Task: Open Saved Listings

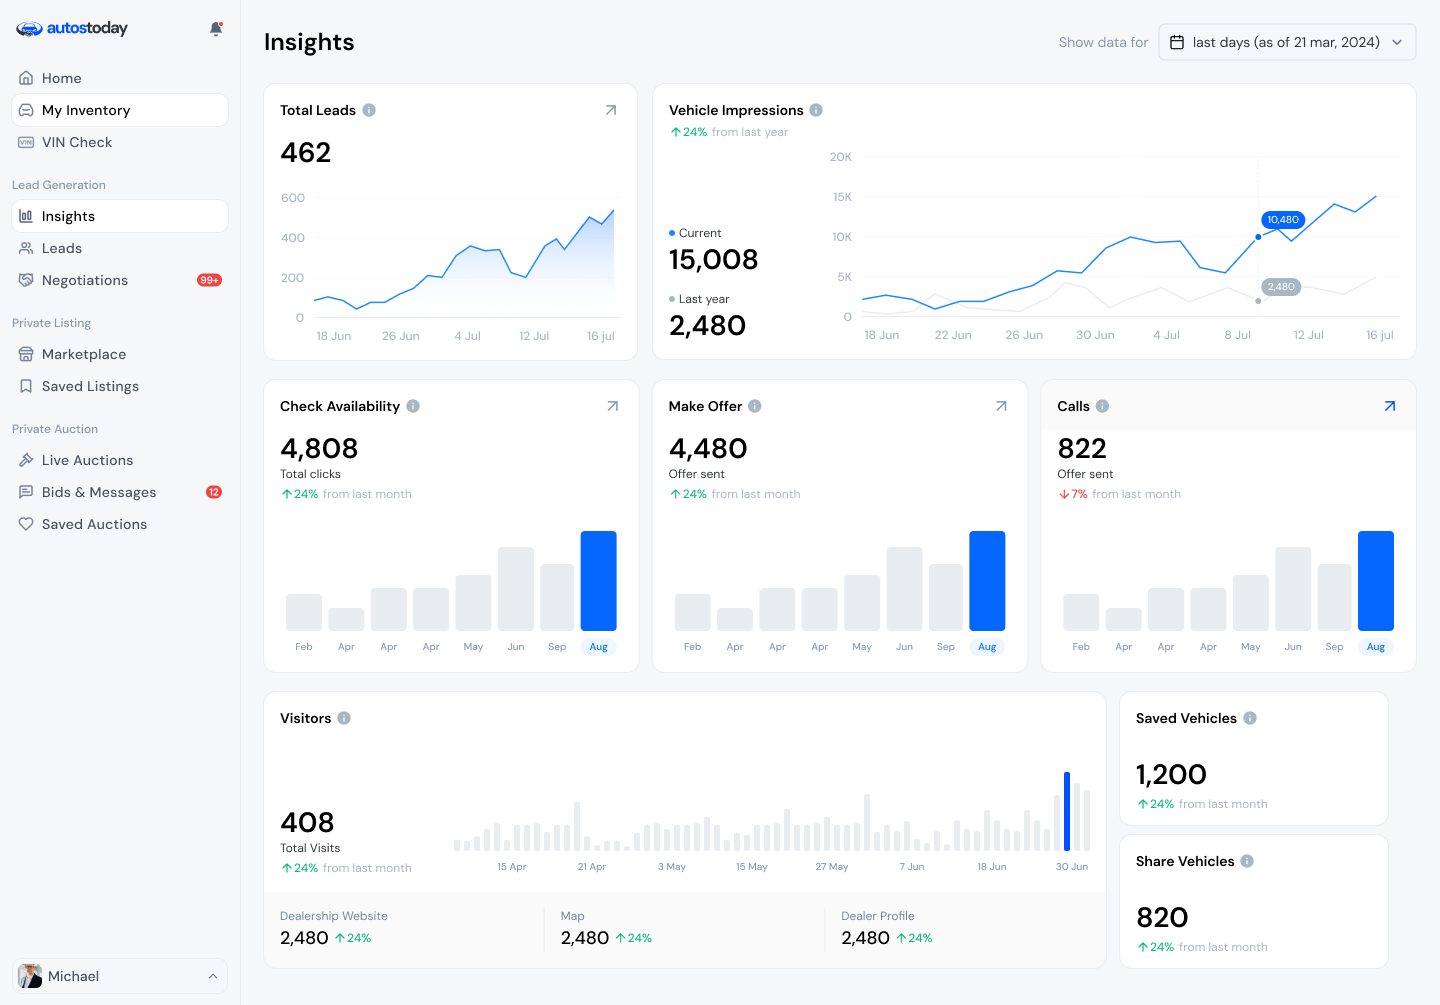Action: tap(120, 386)
